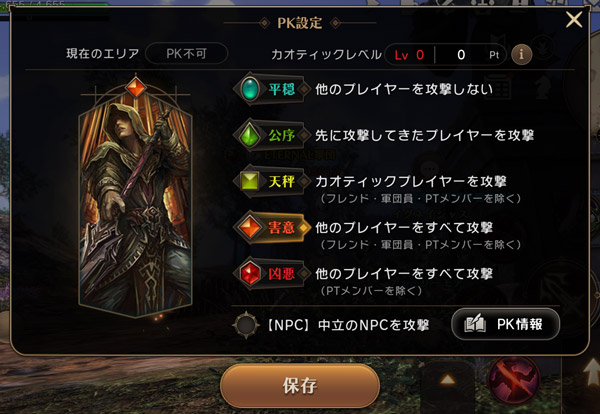600x414 pixels.
Task: Tap the crossed-out red skill icon
Action: 514,379
